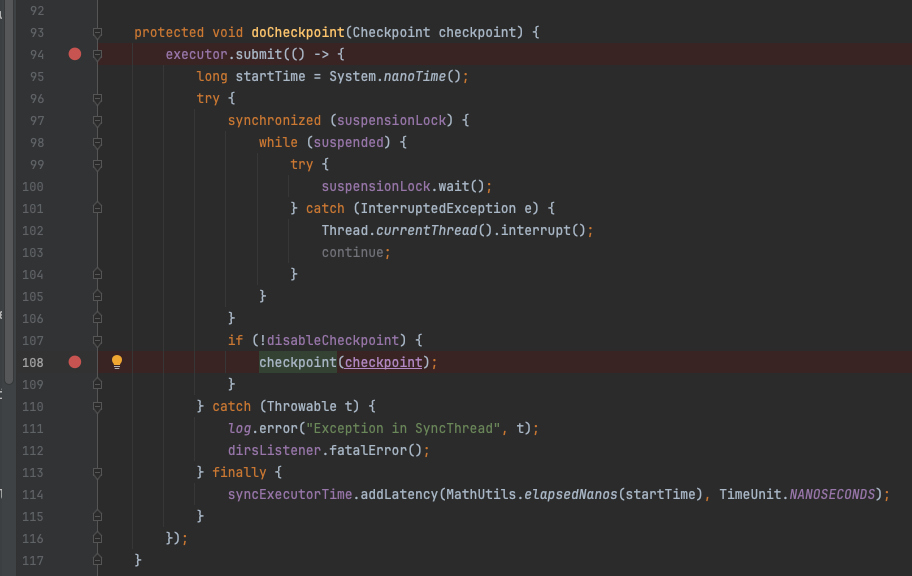The image size is (912, 576).
Task: Remove the breakpoint on line 94
Action: [75, 54]
